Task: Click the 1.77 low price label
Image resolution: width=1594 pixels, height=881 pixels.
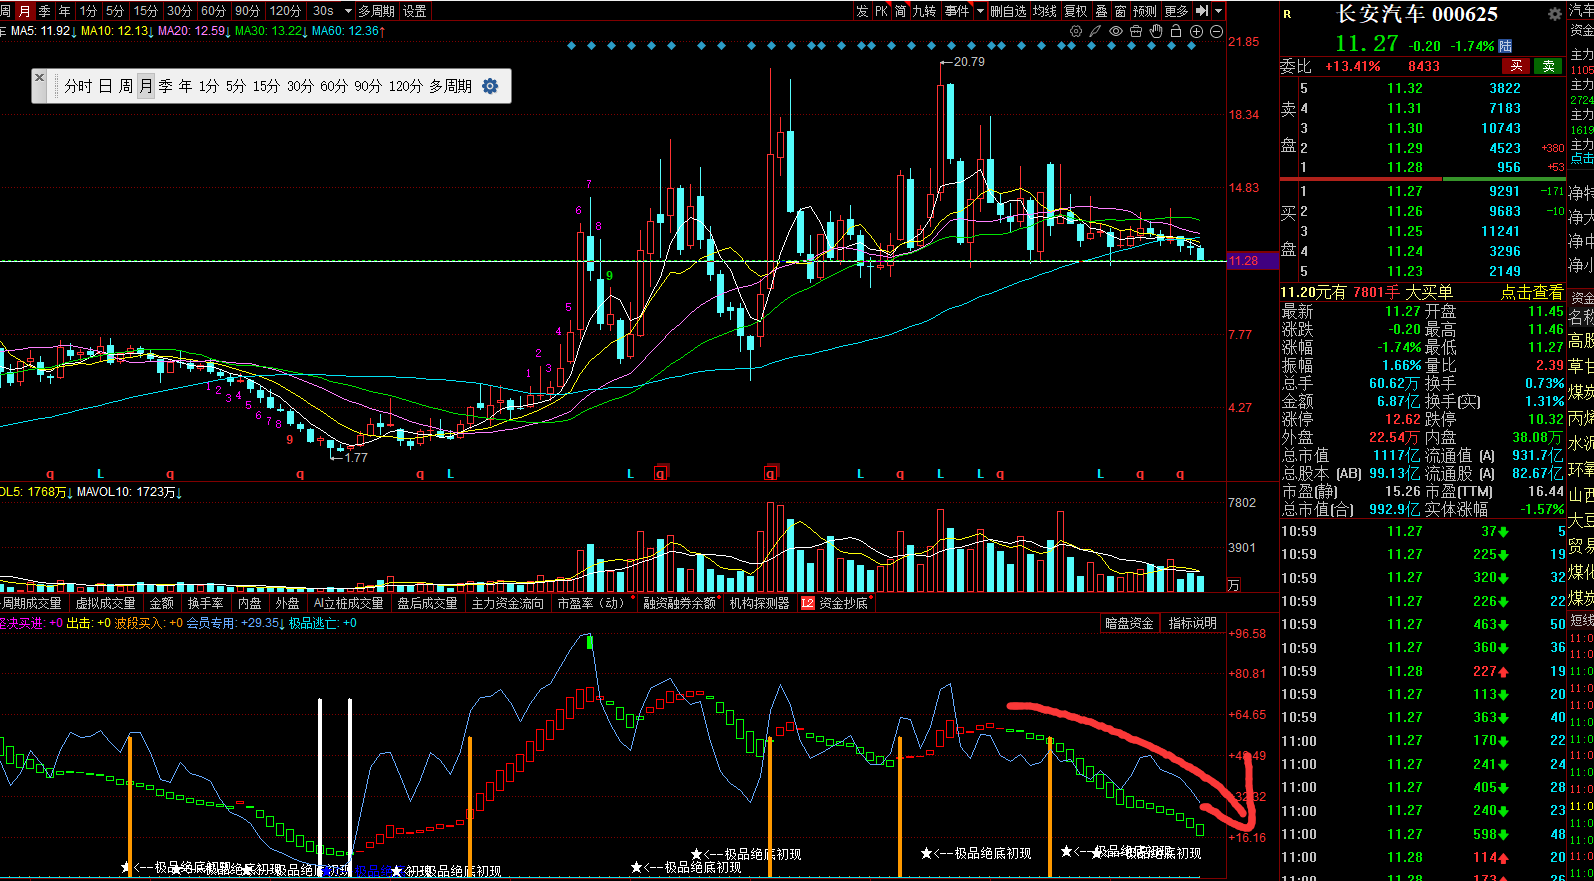Action: coord(355,457)
